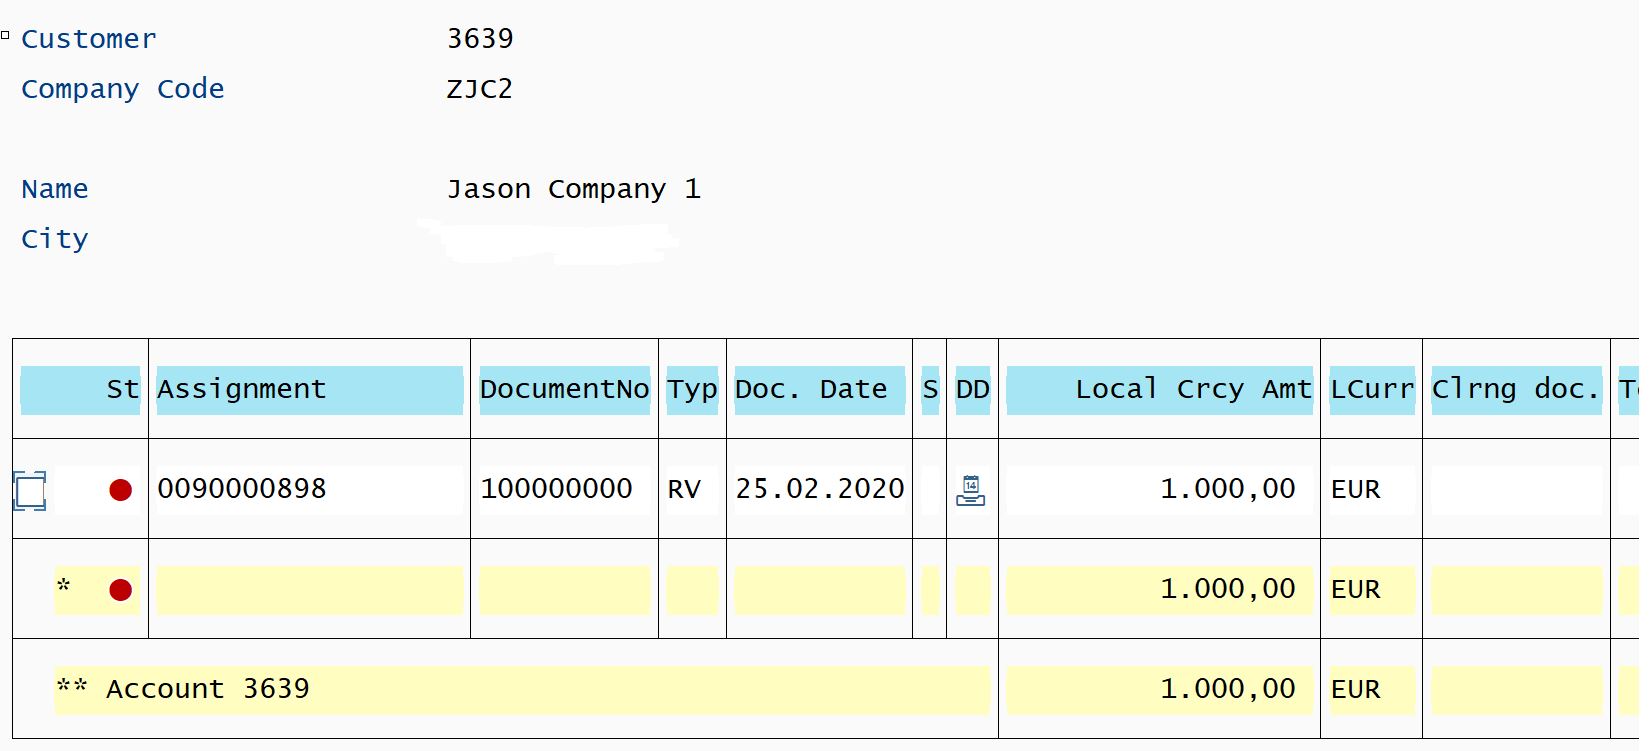This screenshot has width=1650, height=751.
Task: Click the 1.000,00 total for Account 3639
Action: click(1228, 689)
